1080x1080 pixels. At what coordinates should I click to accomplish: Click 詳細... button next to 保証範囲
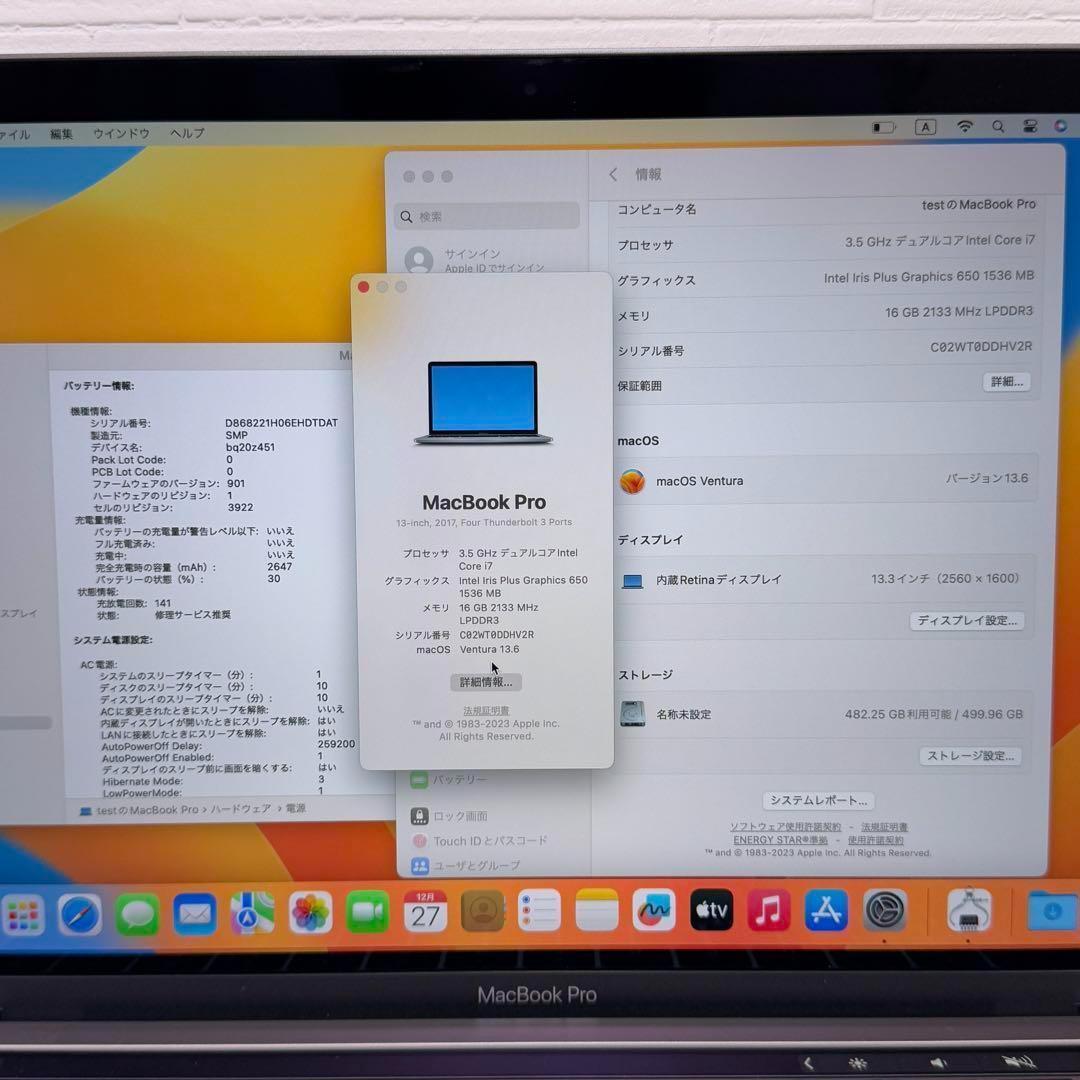point(1006,382)
